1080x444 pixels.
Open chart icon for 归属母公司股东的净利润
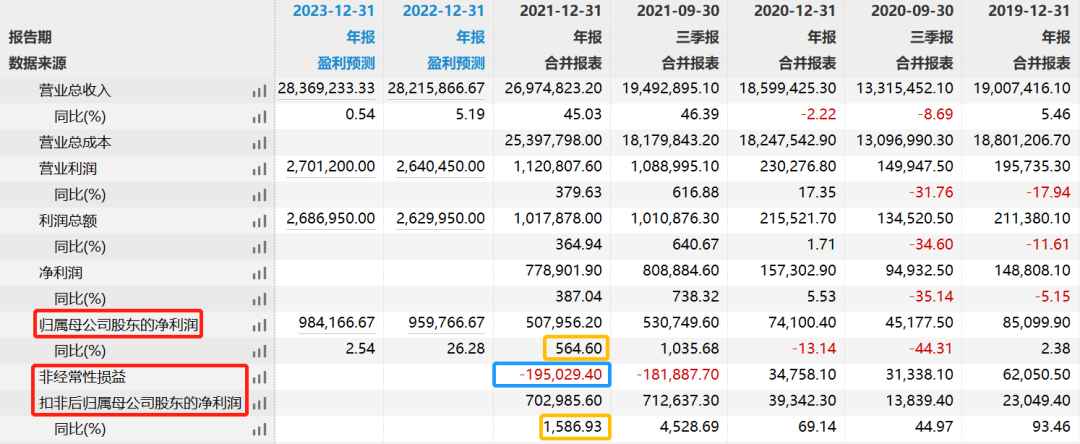pyautogui.click(x=260, y=324)
